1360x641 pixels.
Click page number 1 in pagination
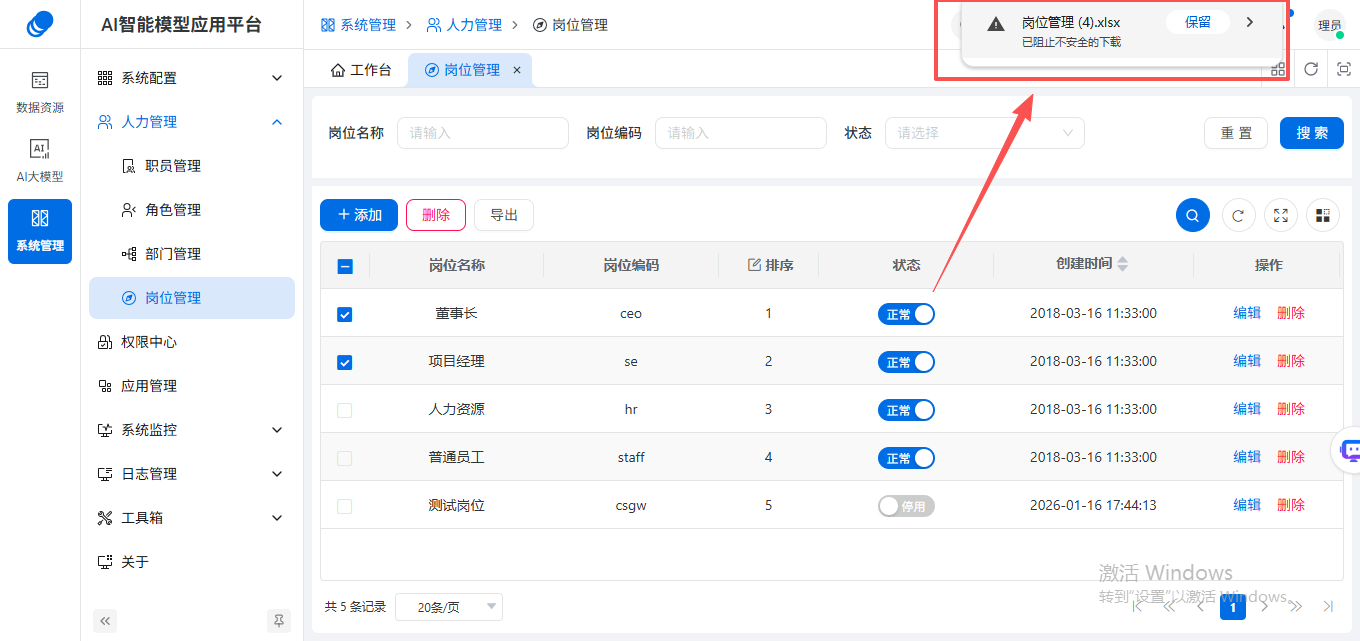point(1233,606)
